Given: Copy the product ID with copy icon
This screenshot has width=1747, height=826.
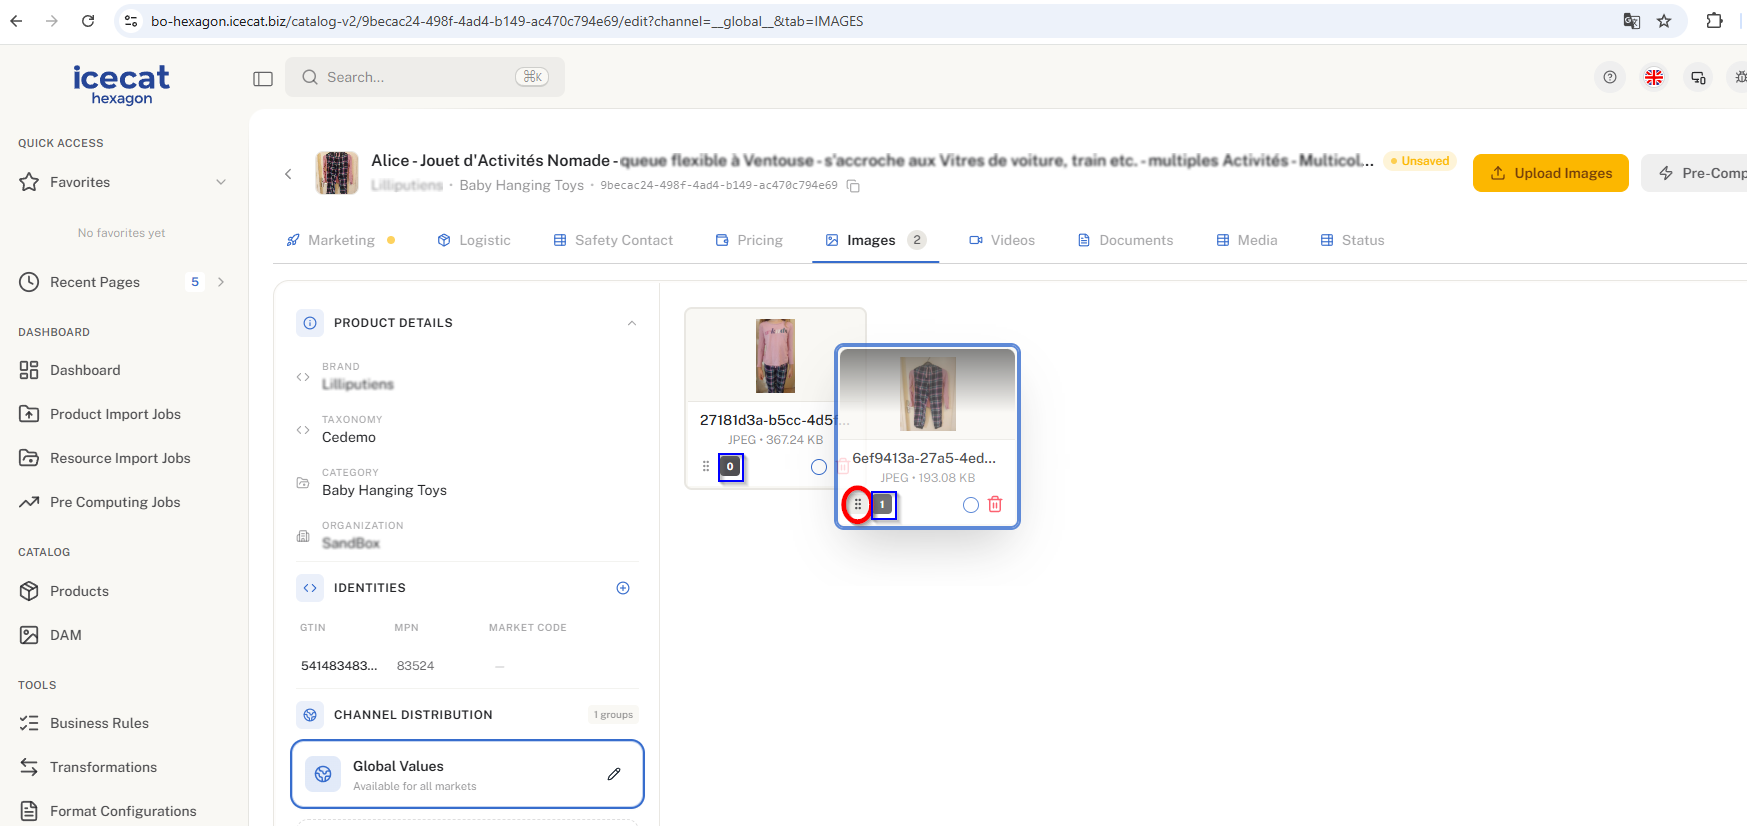Looking at the screenshot, I should (853, 186).
